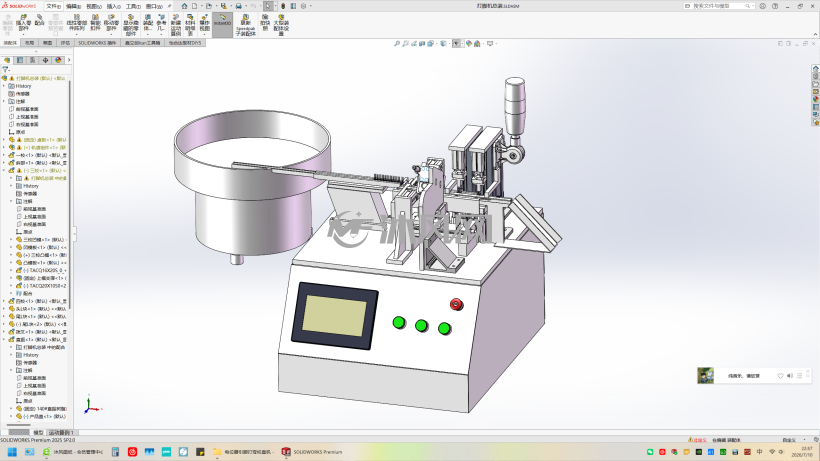Click the Smart Fasteners (智能扣件) icon
This screenshot has width=820, height=461.
pyautogui.click(x=95, y=22)
